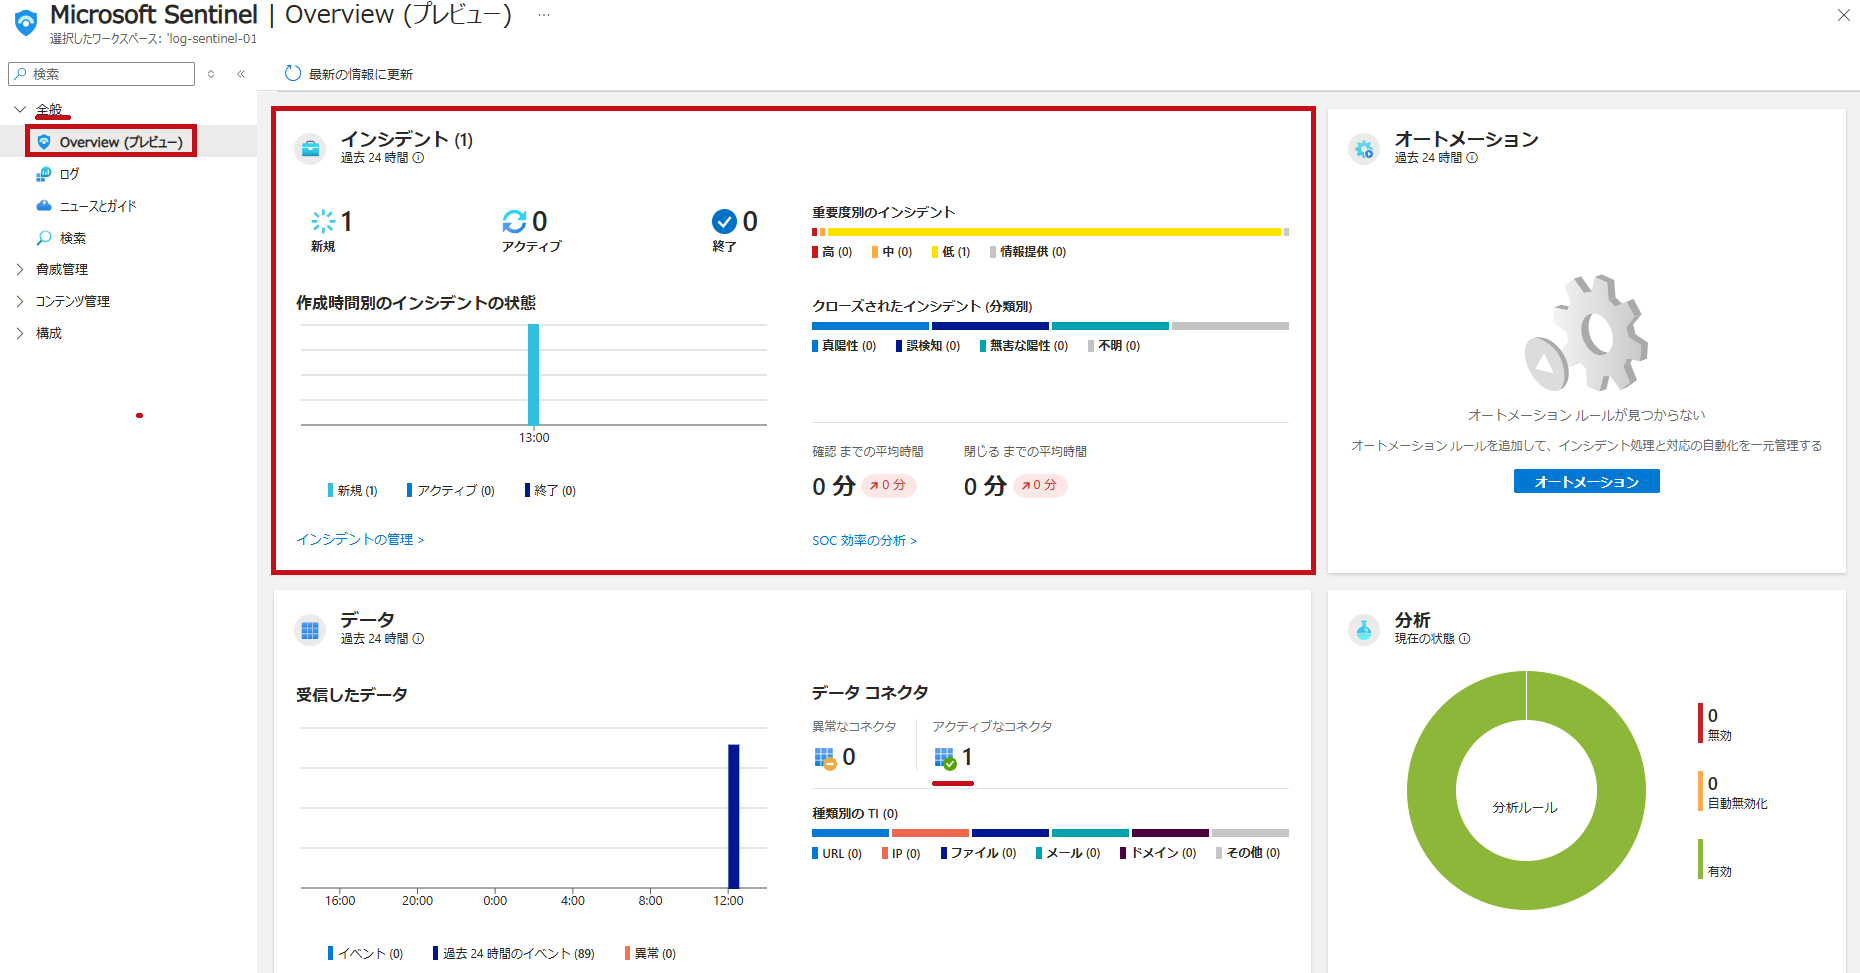Click the magnifier icon beside 検索 item
This screenshot has width=1860, height=973.
pos(43,238)
